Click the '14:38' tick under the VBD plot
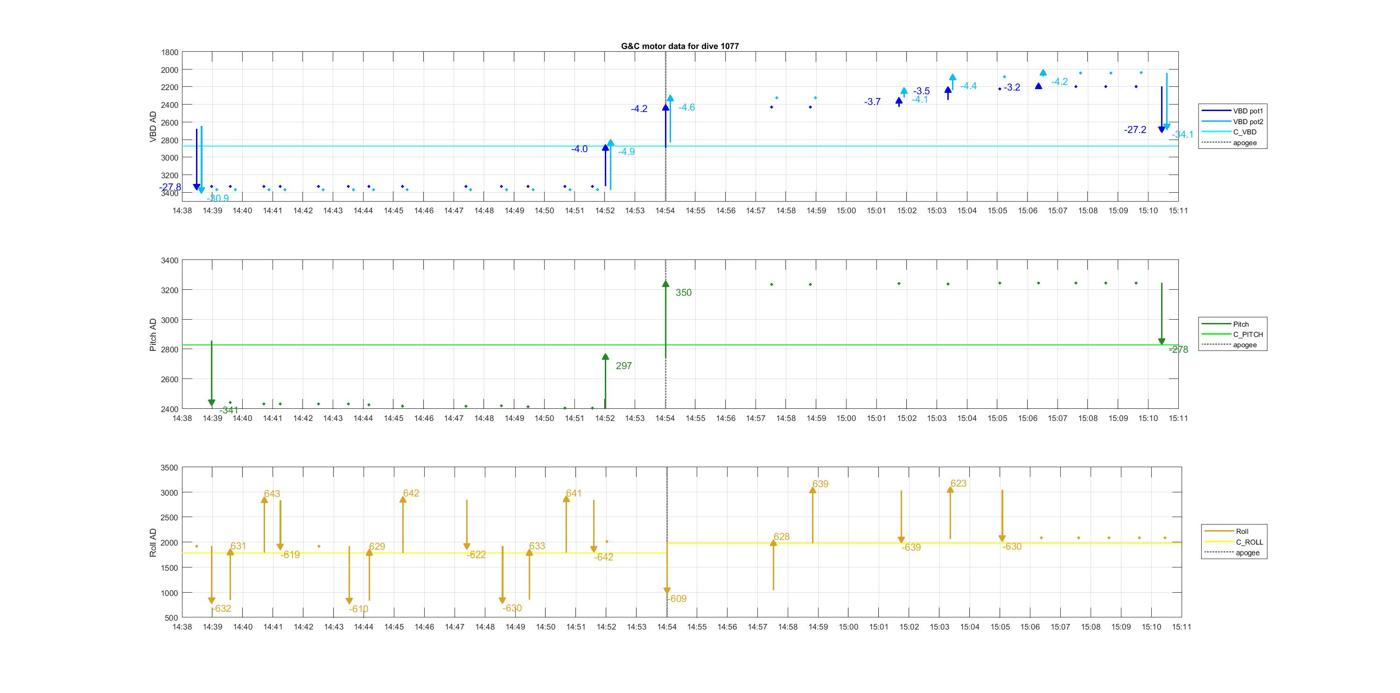Viewport: 1400px width, 693px height. coord(182,211)
